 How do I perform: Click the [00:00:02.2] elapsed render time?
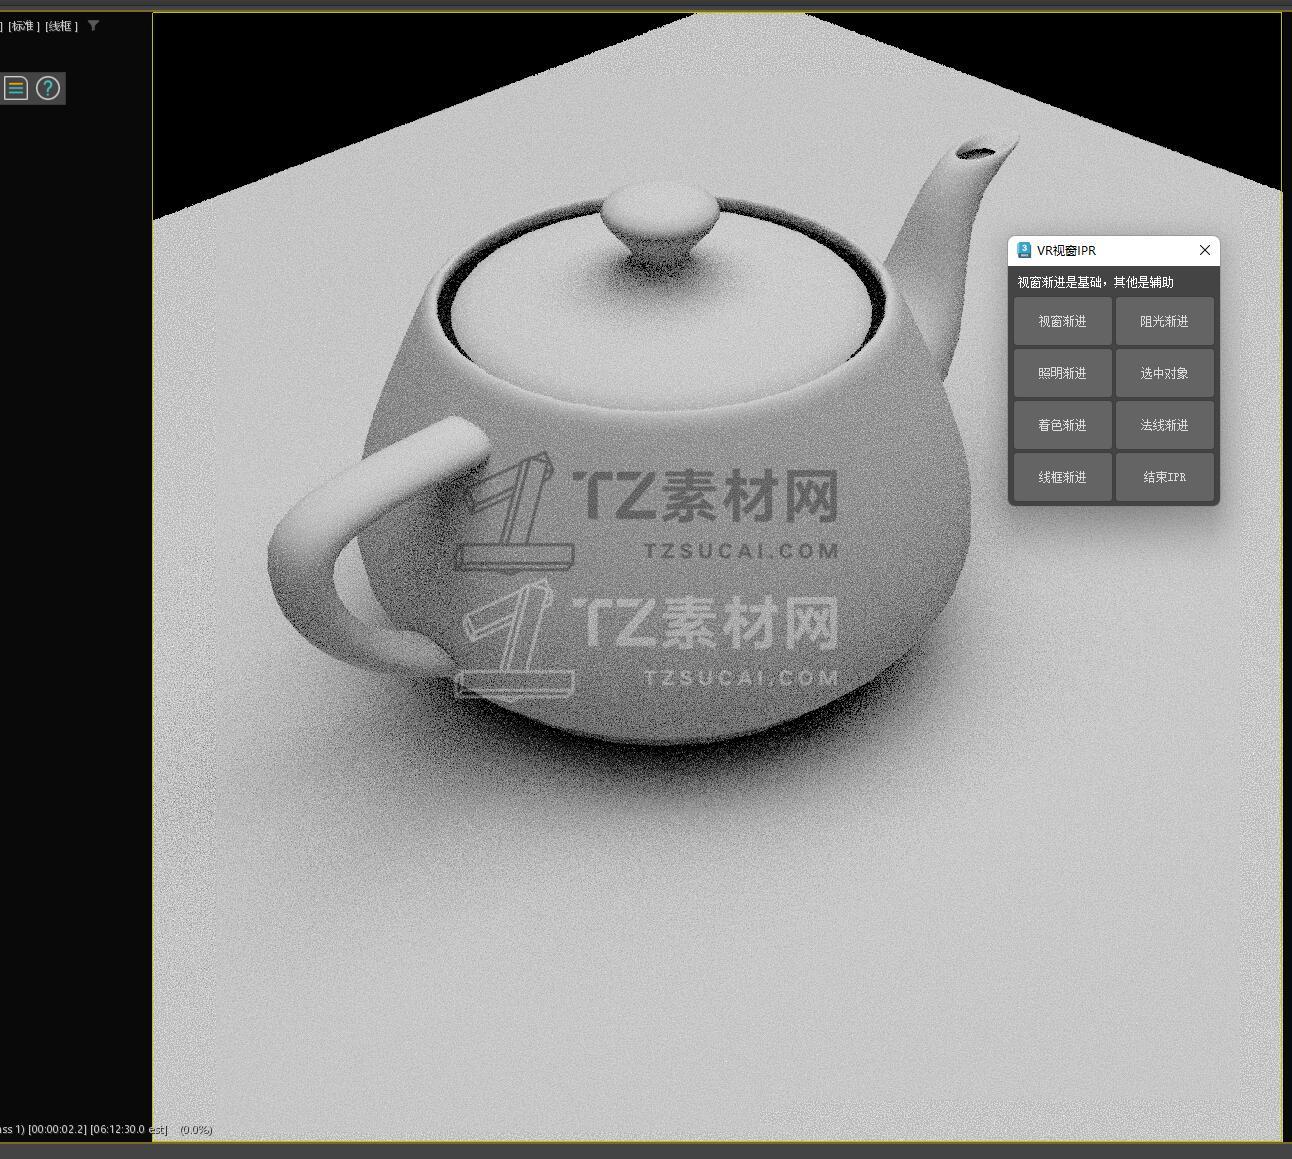[x=57, y=1130]
